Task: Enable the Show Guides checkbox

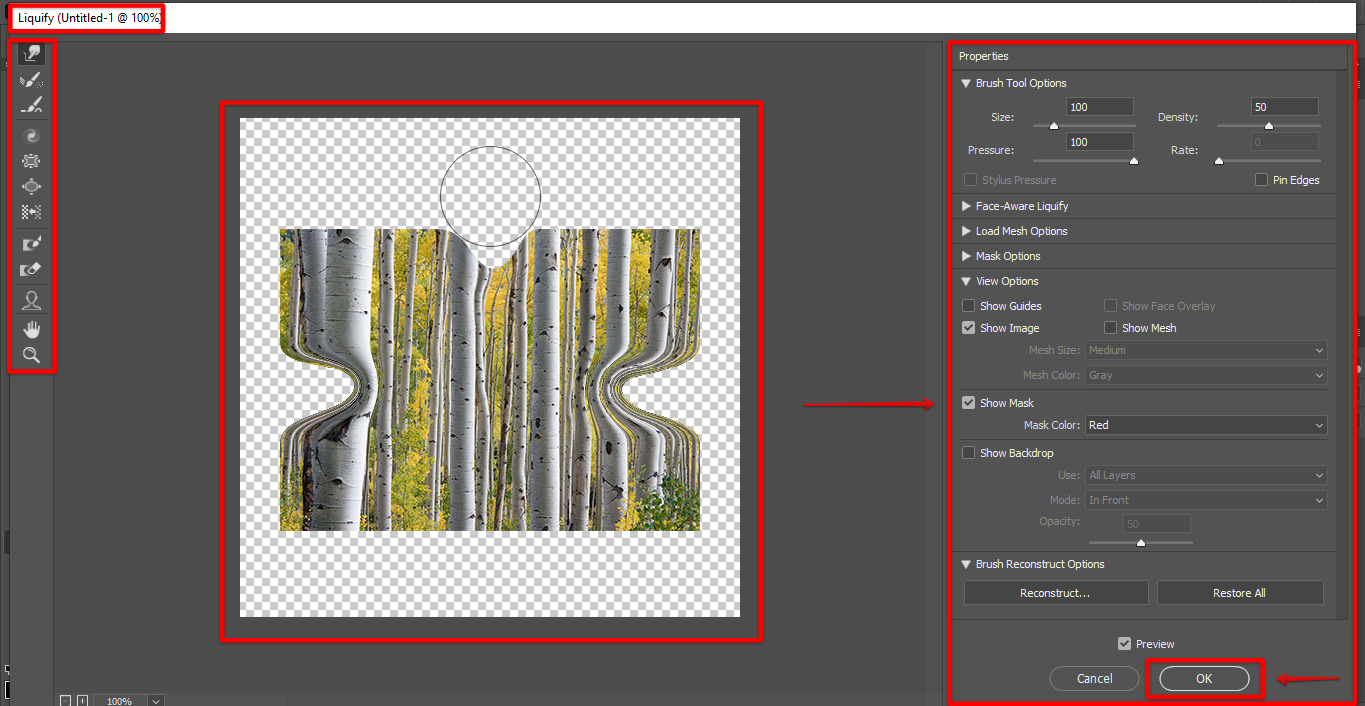Action: [968, 306]
